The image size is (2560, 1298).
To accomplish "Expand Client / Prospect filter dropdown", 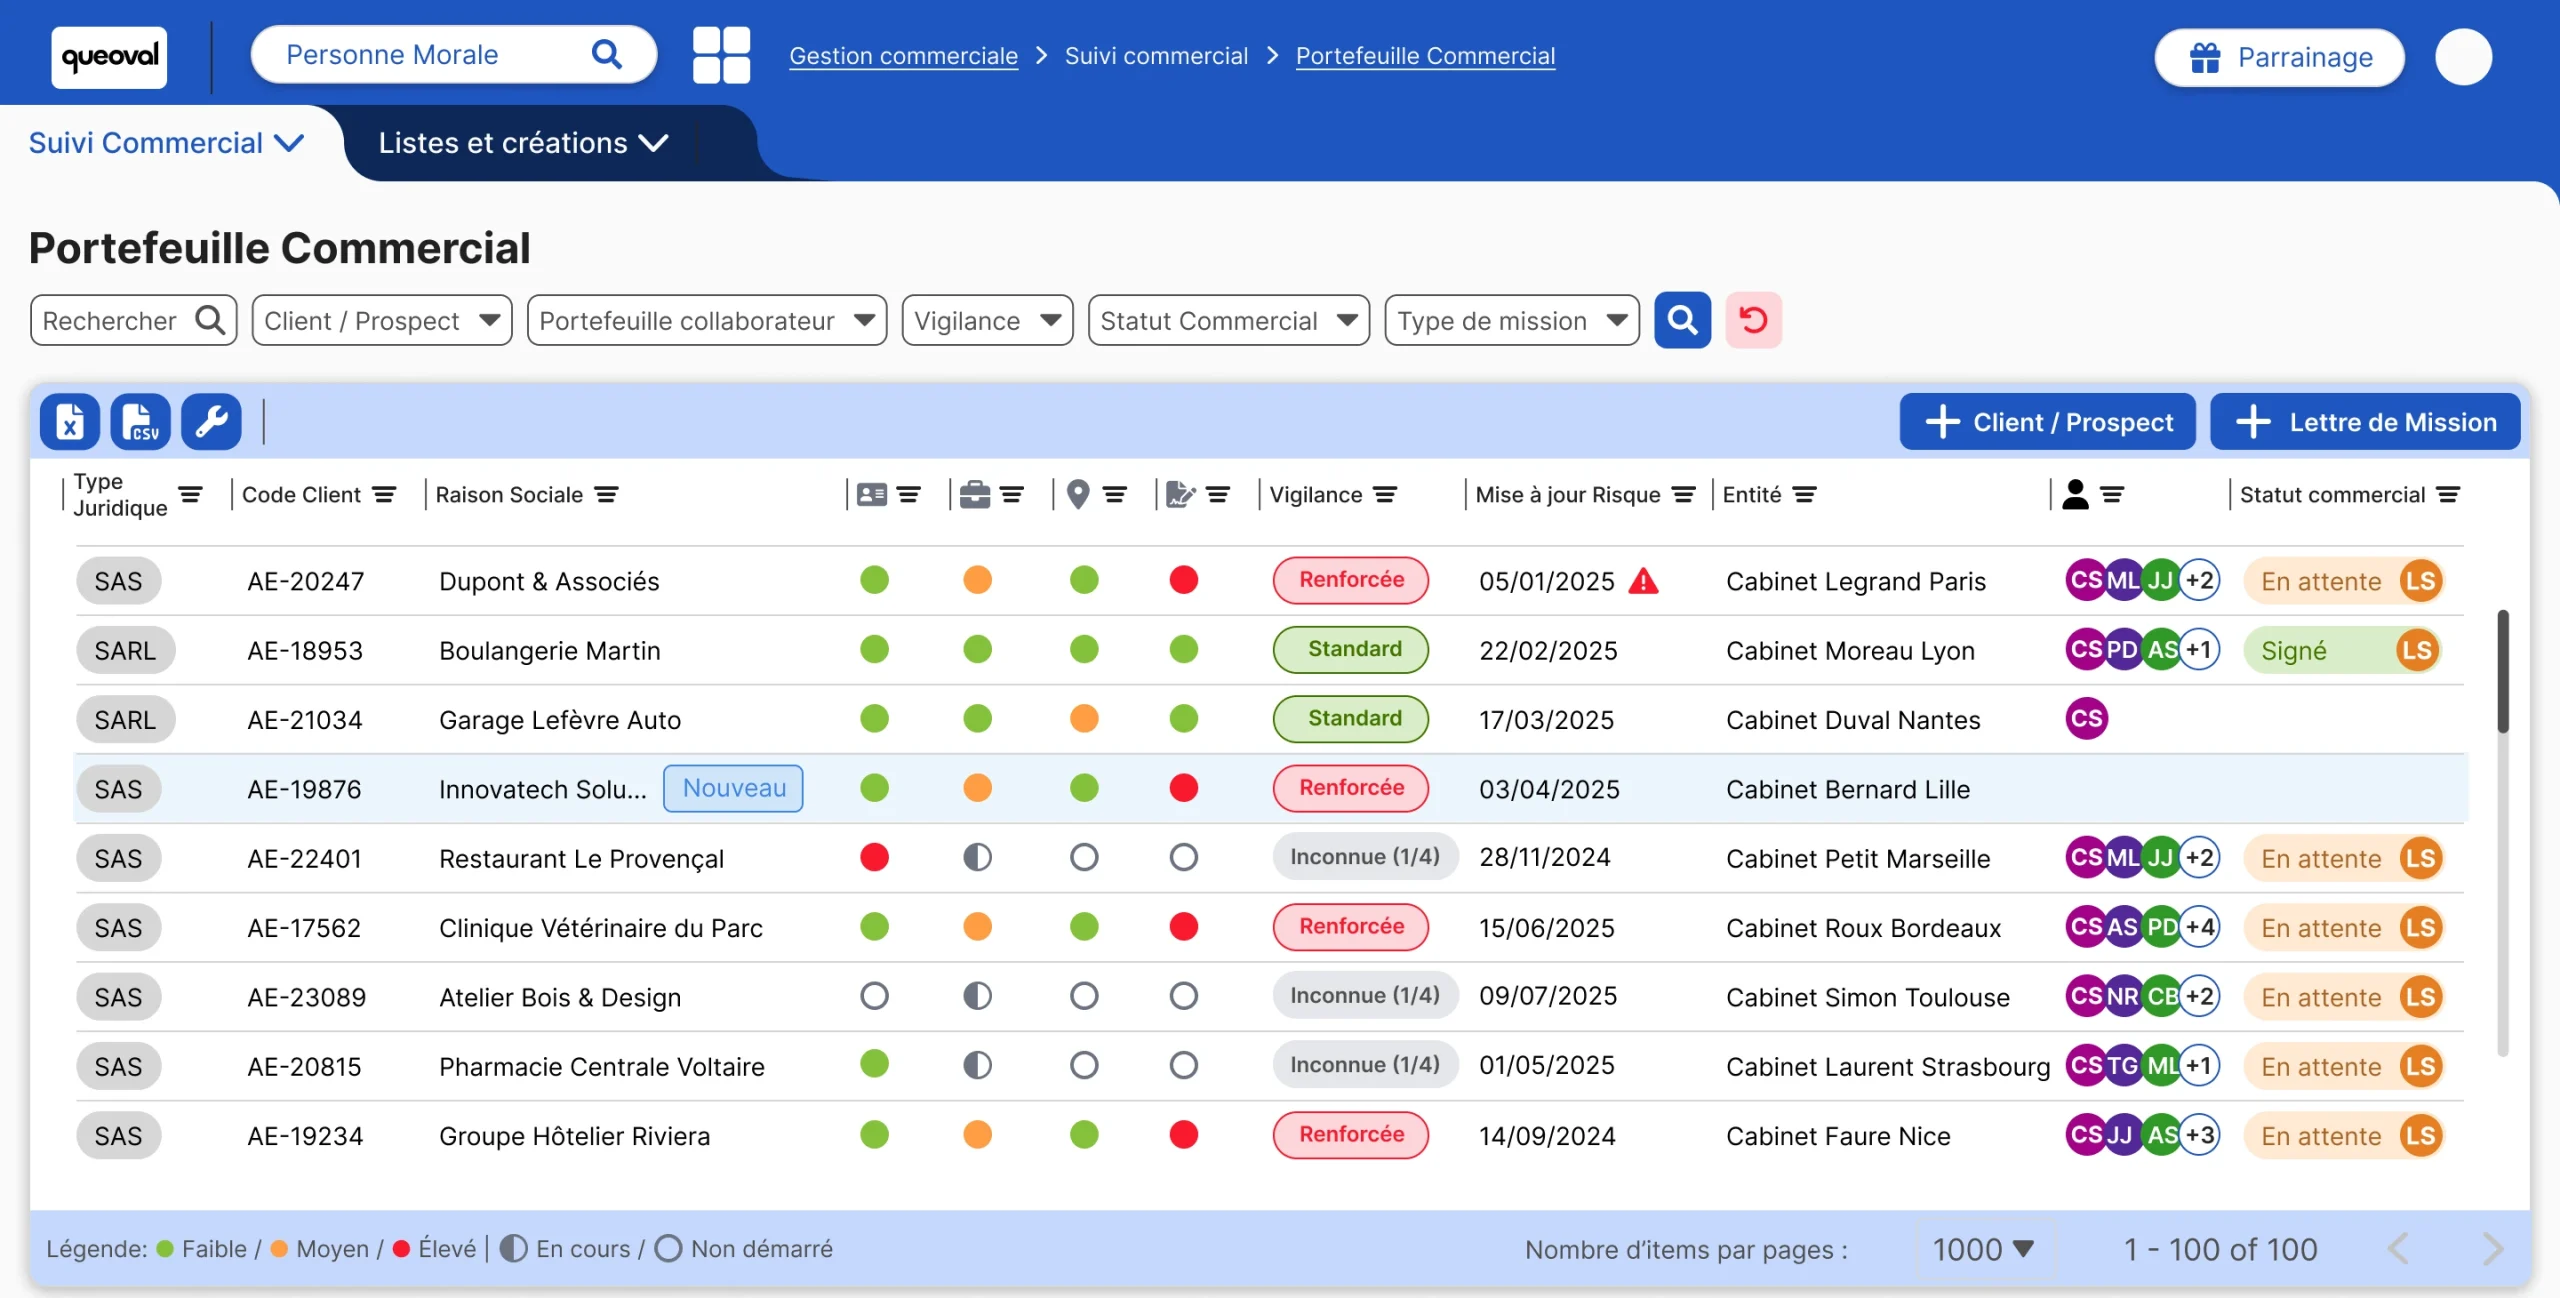I will [382, 320].
